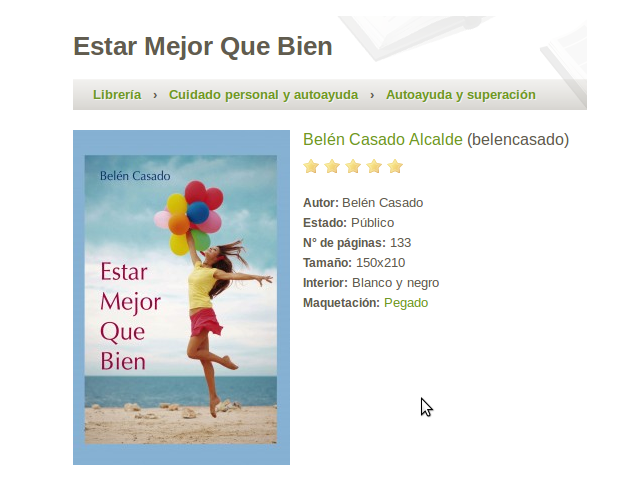
Task: Go to Cuidado personal y autoayuda category
Action: pyautogui.click(x=264, y=95)
